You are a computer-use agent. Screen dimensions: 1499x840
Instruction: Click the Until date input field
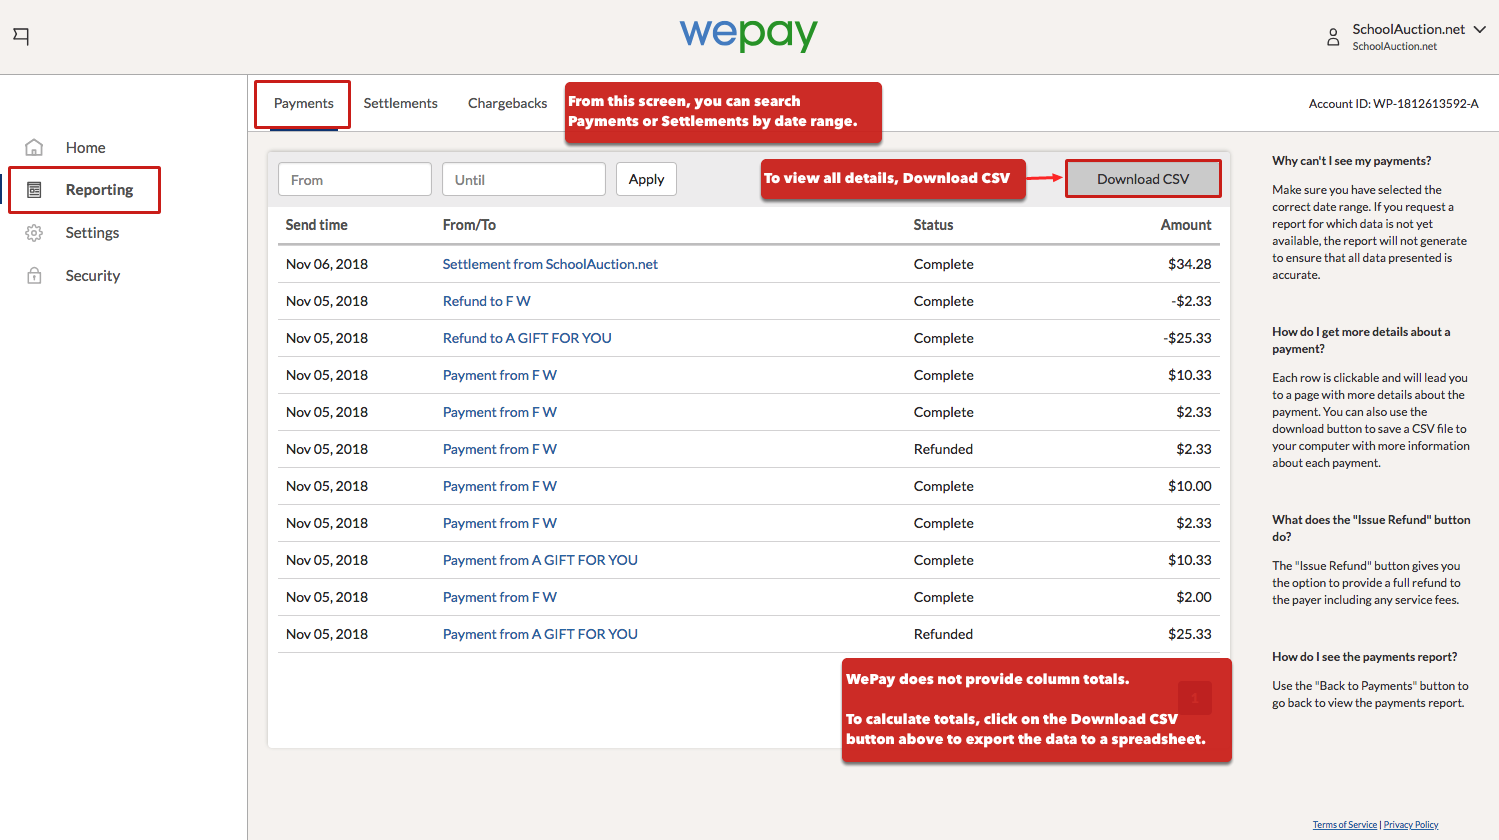click(x=523, y=178)
